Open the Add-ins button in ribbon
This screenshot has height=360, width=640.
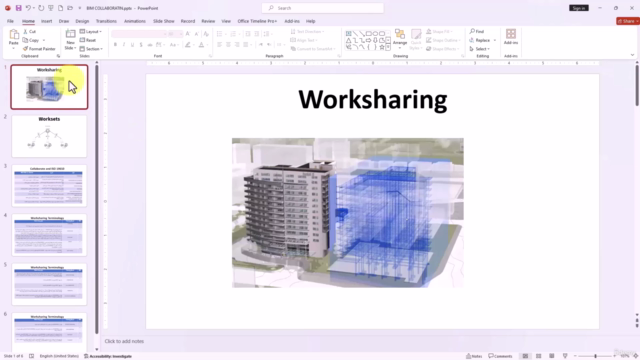click(511, 36)
